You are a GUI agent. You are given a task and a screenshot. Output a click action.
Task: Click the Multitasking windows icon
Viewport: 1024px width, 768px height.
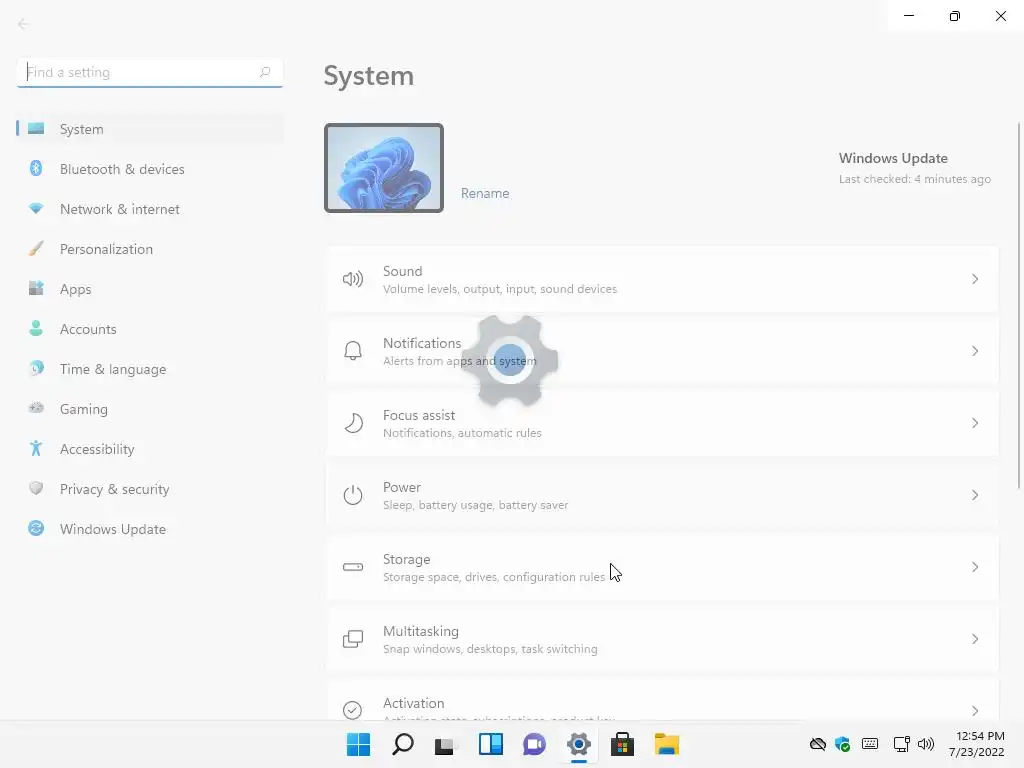point(353,639)
